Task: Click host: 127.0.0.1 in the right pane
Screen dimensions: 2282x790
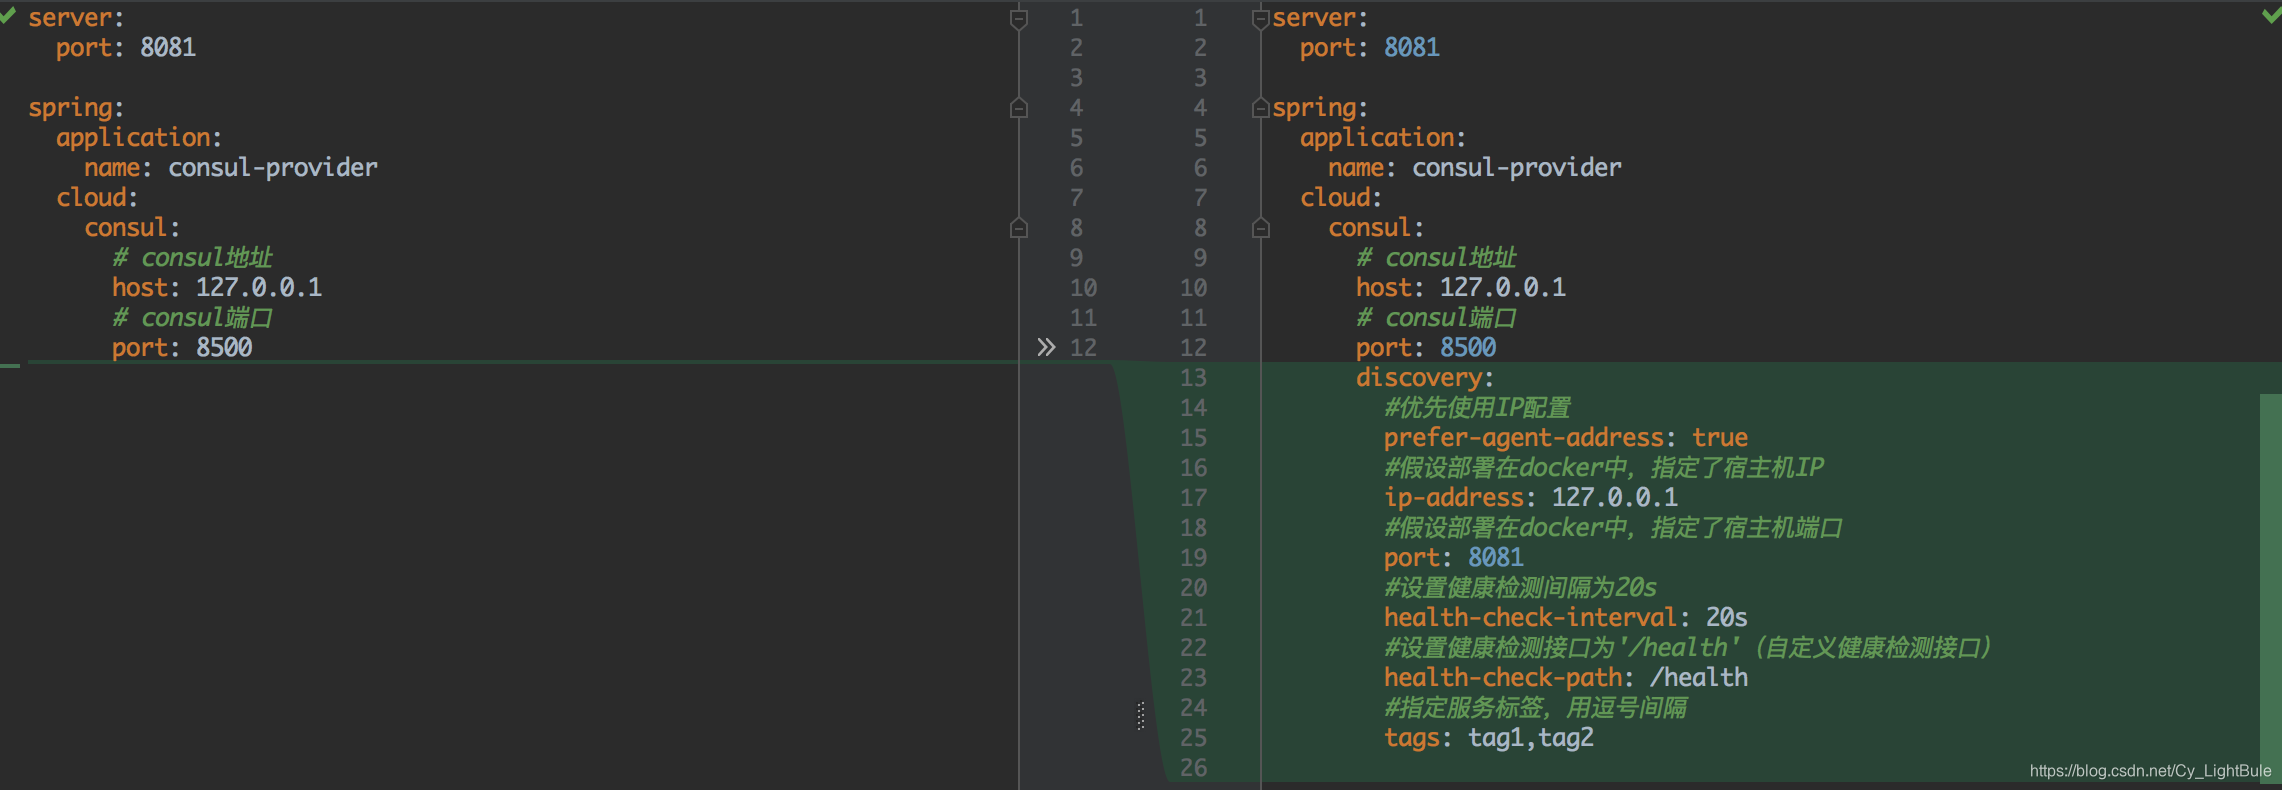Action: click(x=1461, y=287)
